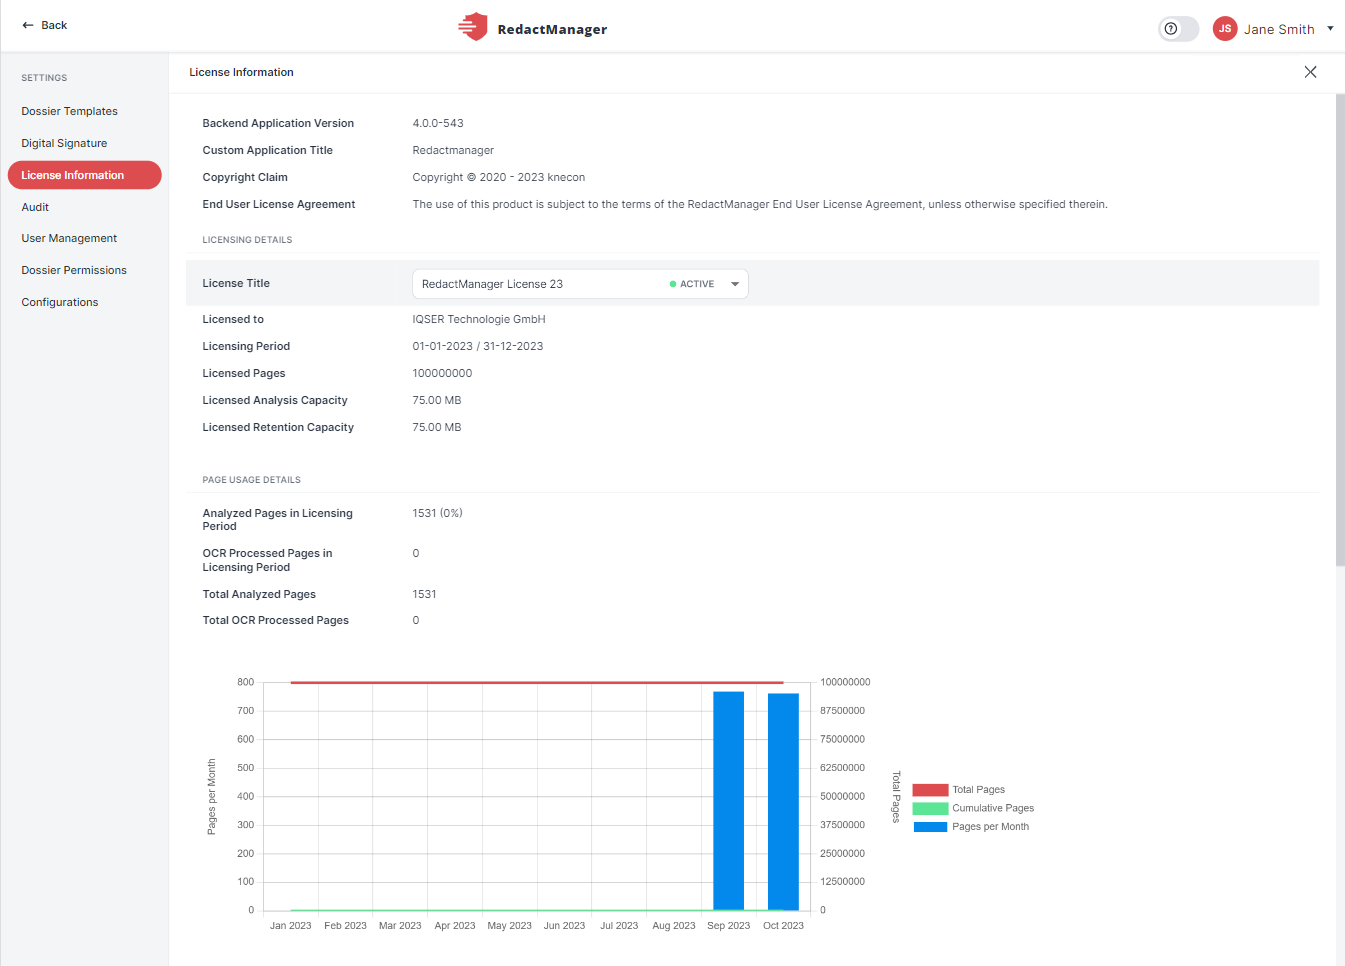Click the Back arrow icon

tap(28, 25)
